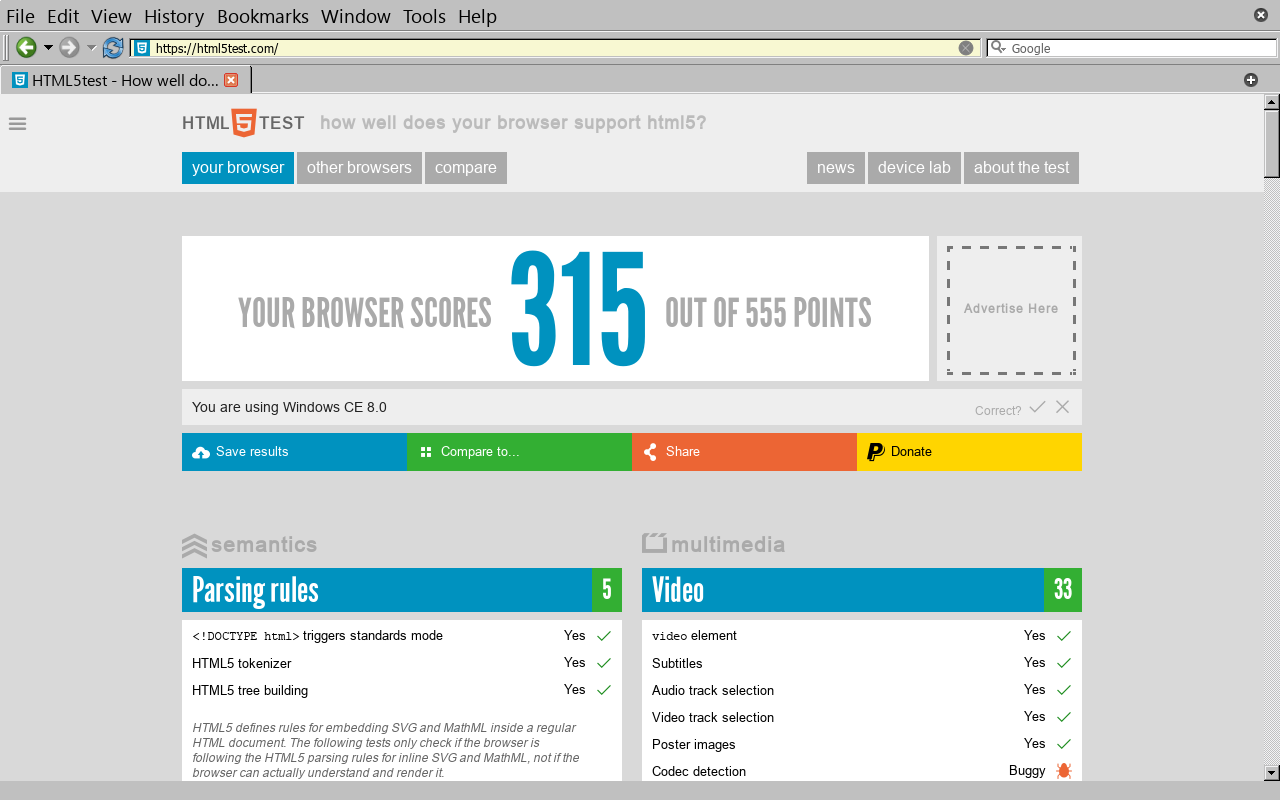Confirm browser identification with the checkmark icon
1280x800 pixels.
point(1037,407)
